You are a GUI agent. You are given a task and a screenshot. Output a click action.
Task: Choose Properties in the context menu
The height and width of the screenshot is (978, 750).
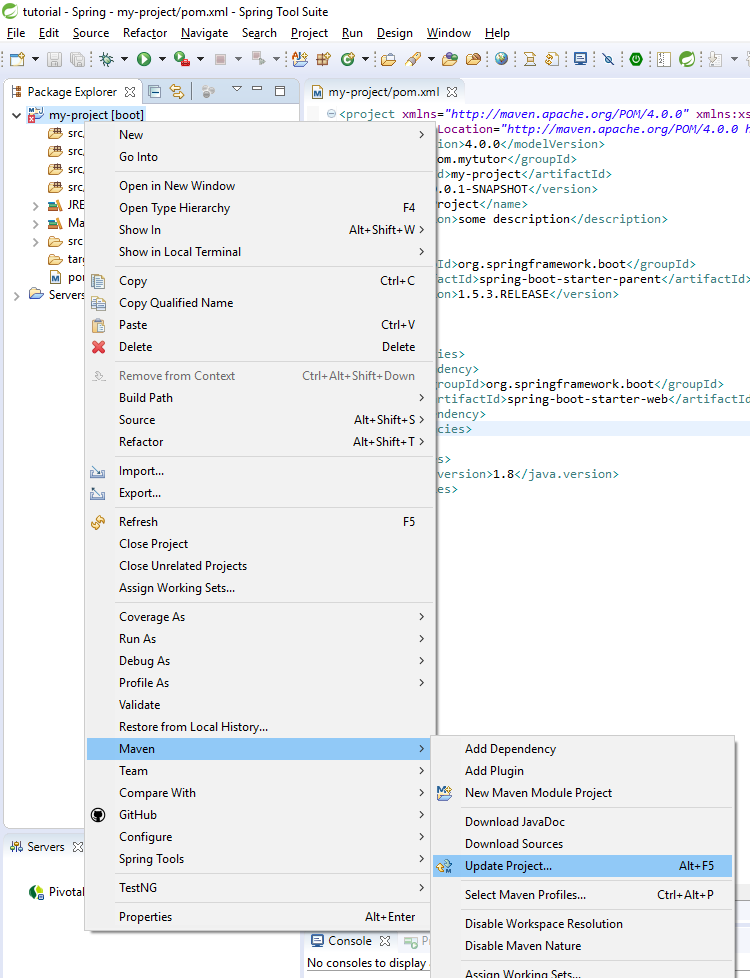click(259, 916)
